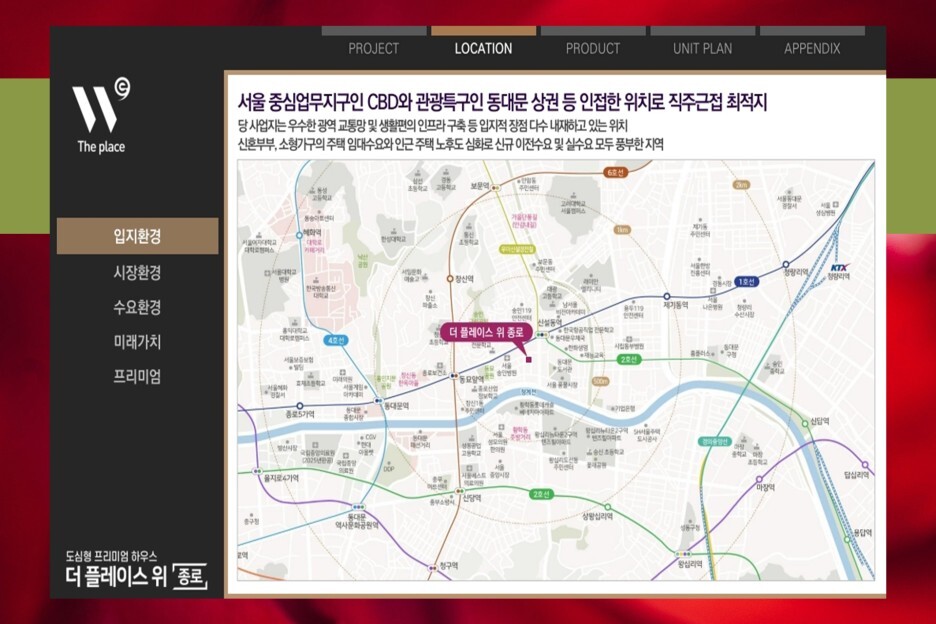The height and width of the screenshot is (624, 936).
Task: Click the 청구역 label
Action: tap(449, 565)
